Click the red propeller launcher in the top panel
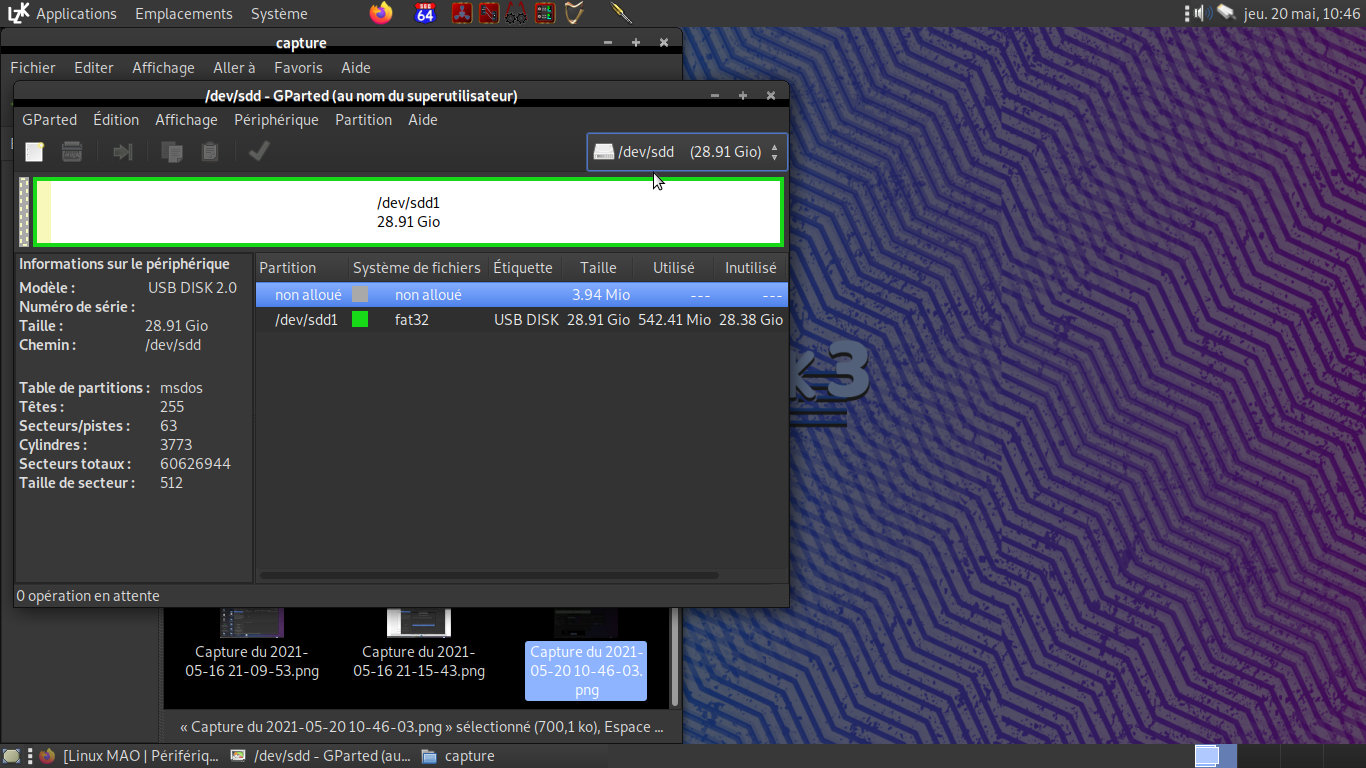1366x768 pixels. coord(461,13)
